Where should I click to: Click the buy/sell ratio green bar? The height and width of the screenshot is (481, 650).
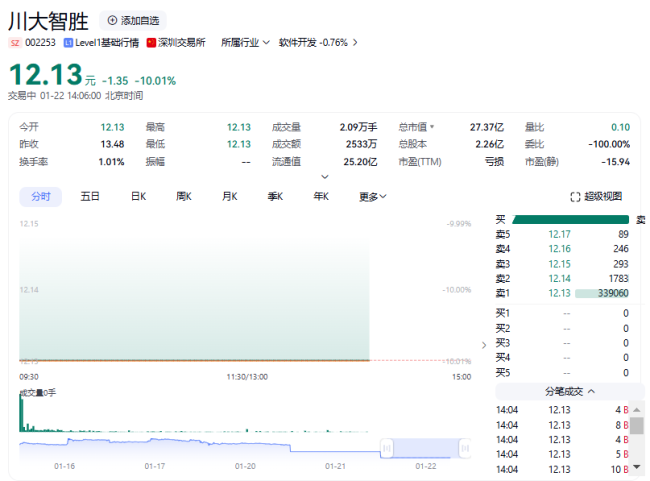[571, 219]
